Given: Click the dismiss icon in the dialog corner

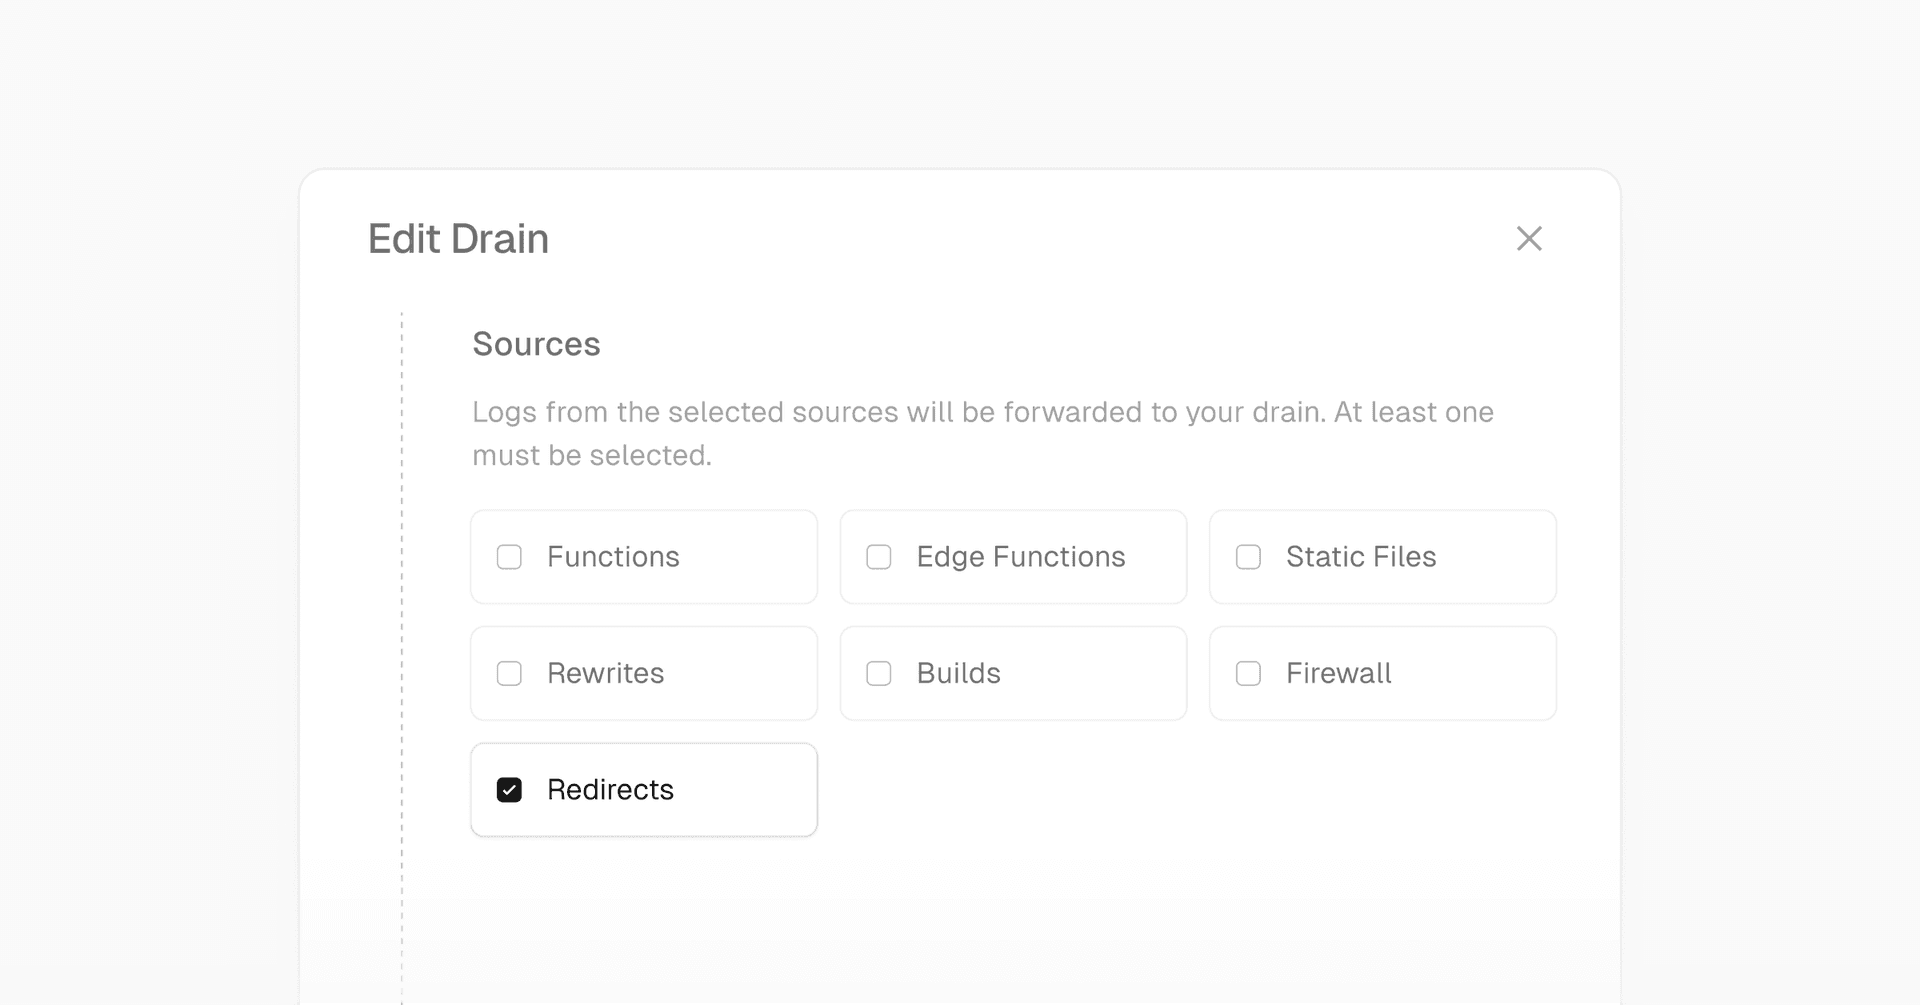Looking at the screenshot, I should pos(1530,238).
